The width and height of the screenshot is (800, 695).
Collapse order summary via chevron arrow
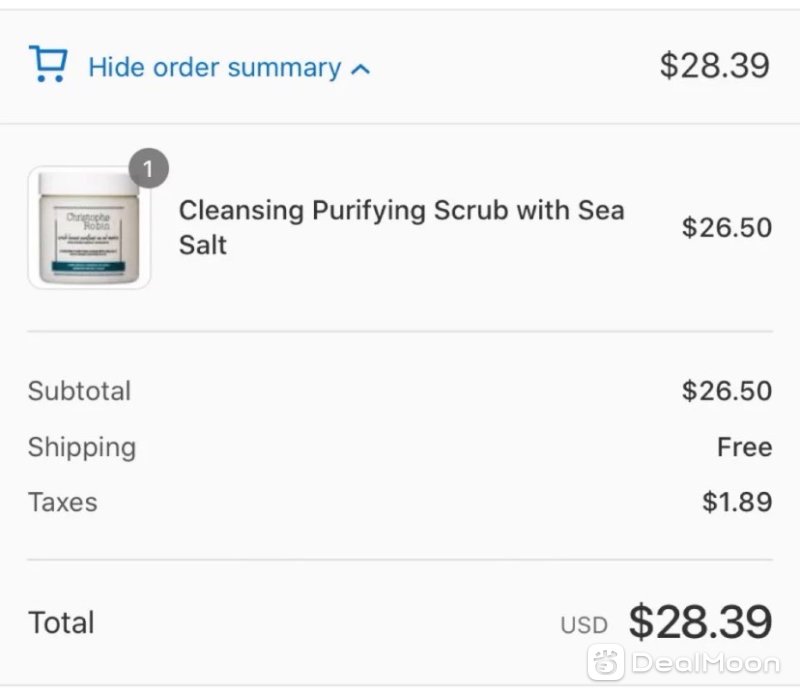click(360, 69)
